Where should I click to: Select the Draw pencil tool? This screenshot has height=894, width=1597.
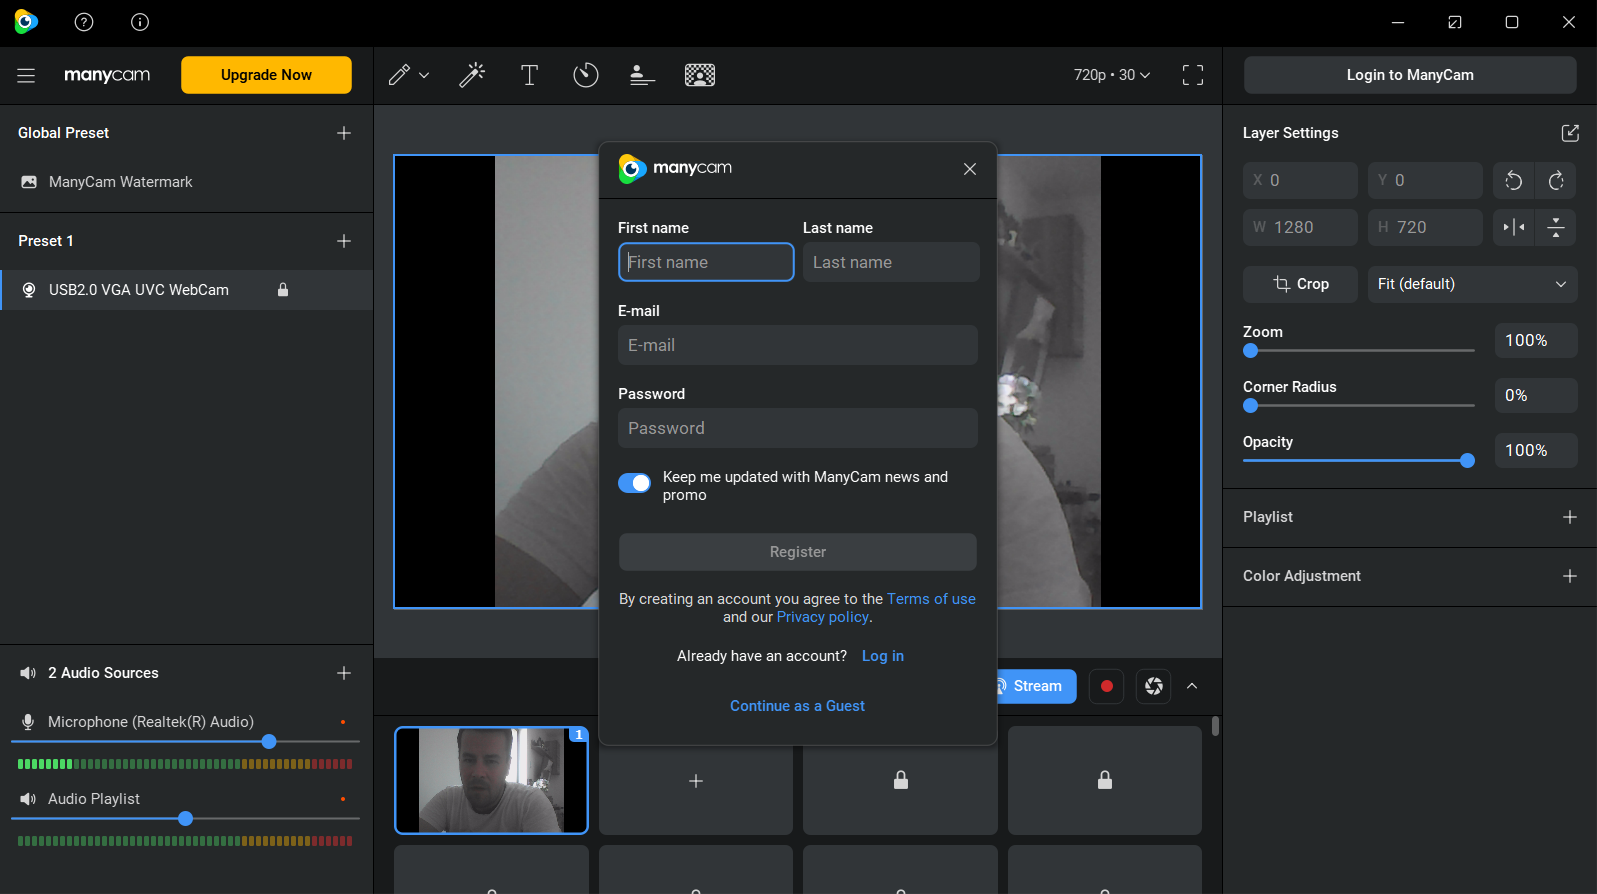pos(399,75)
